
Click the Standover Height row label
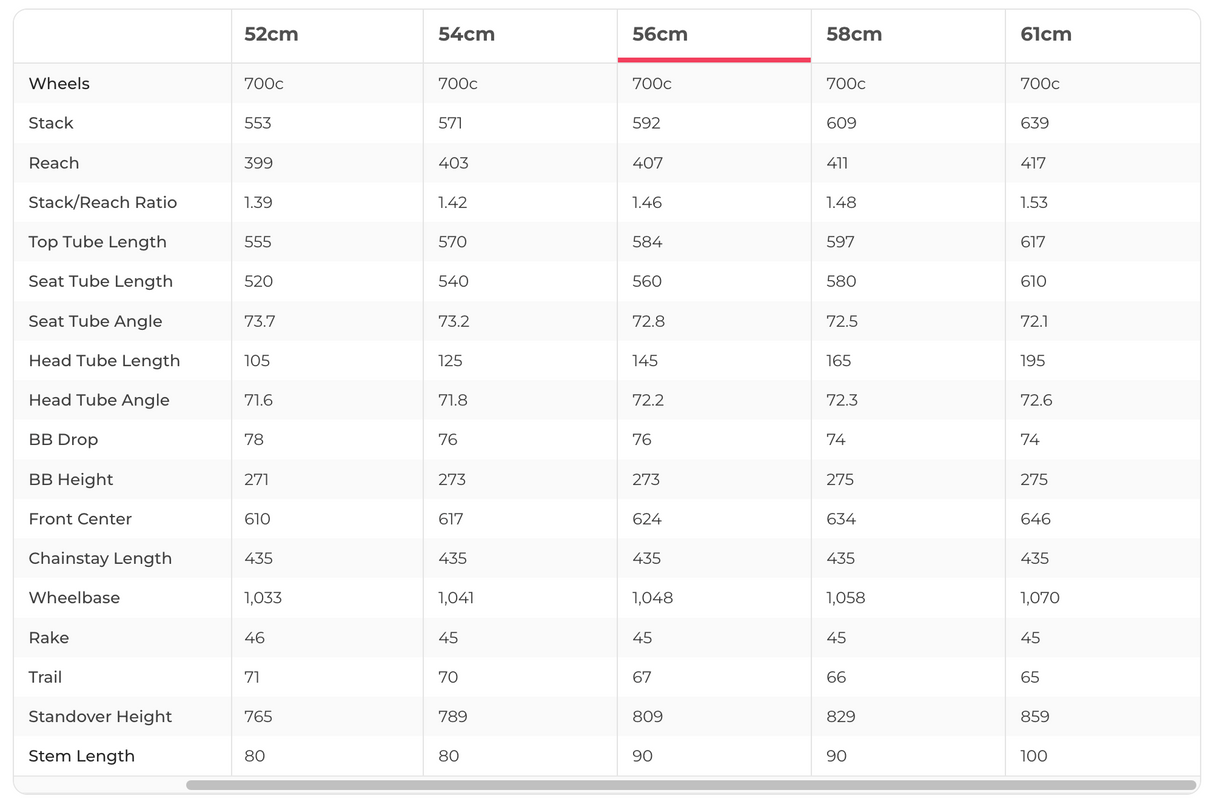[100, 717]
